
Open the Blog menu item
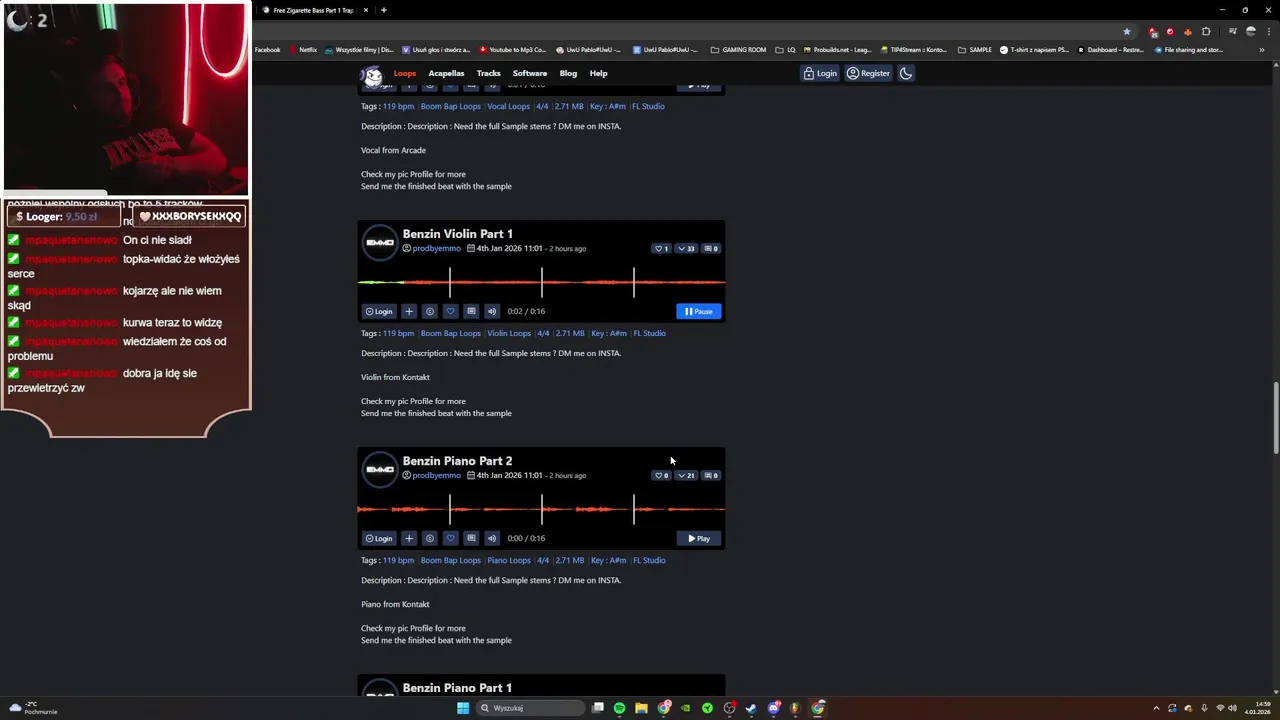(x=568, y=73)
